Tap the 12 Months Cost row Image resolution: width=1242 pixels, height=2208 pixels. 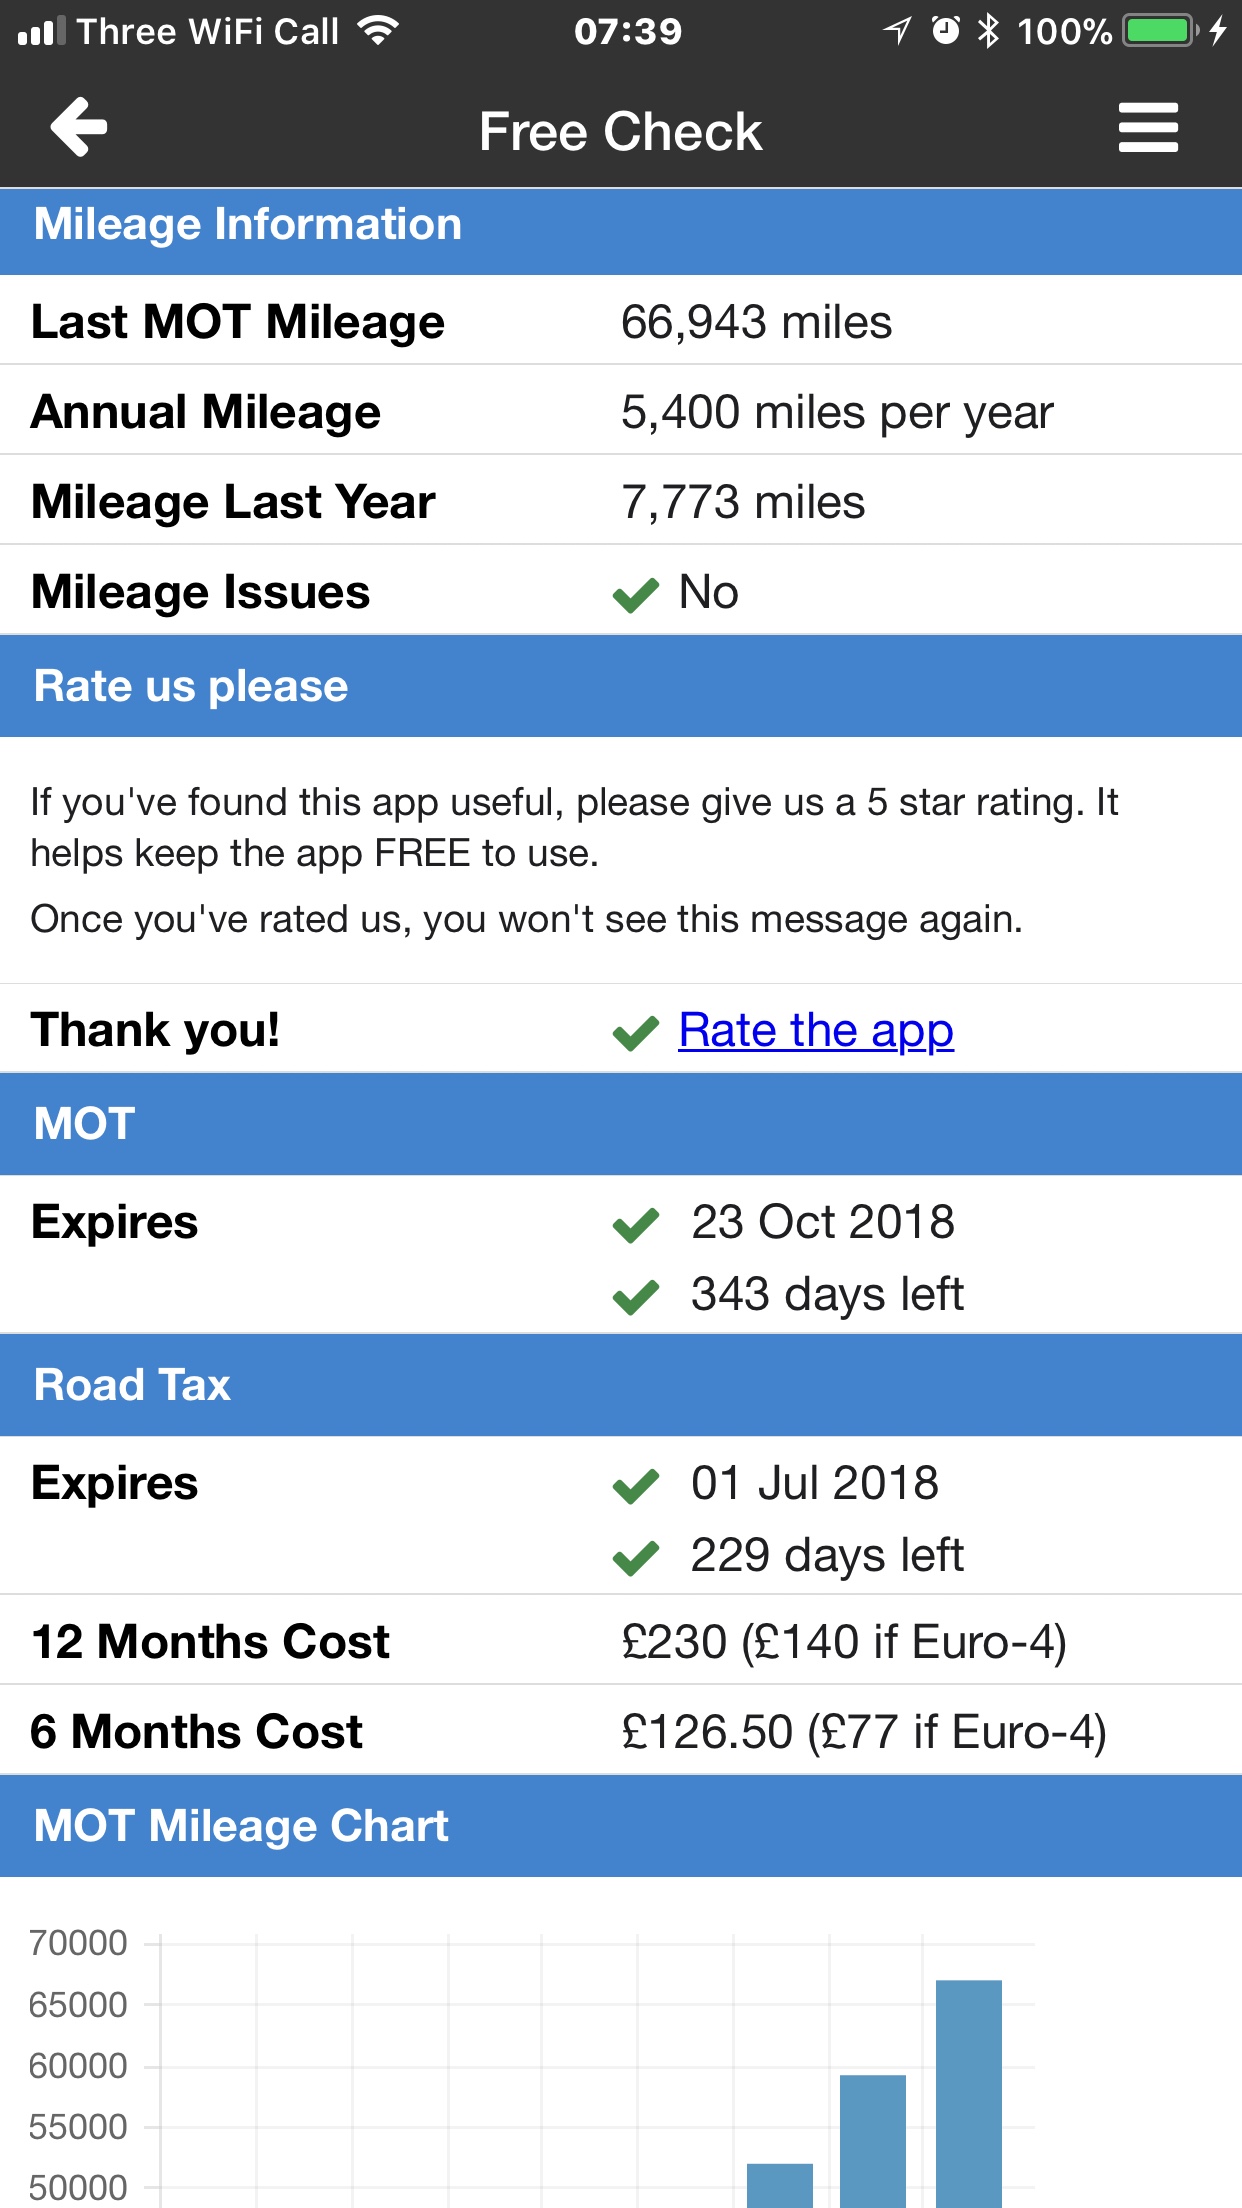[620, 1641]
